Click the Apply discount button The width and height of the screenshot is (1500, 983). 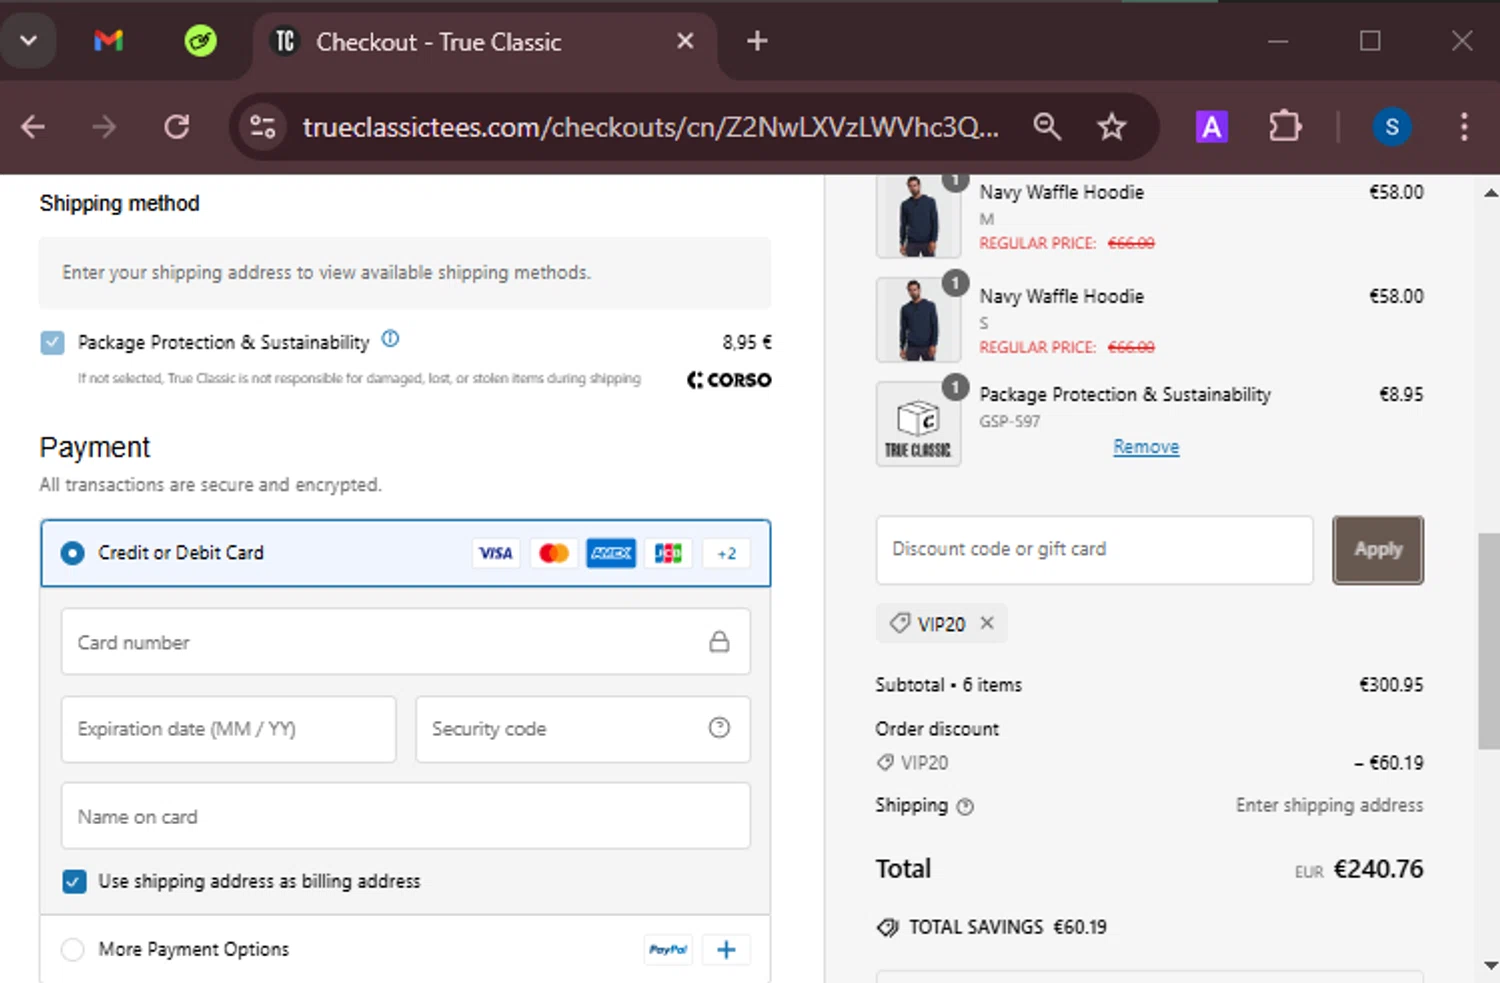pos(1377,549)
